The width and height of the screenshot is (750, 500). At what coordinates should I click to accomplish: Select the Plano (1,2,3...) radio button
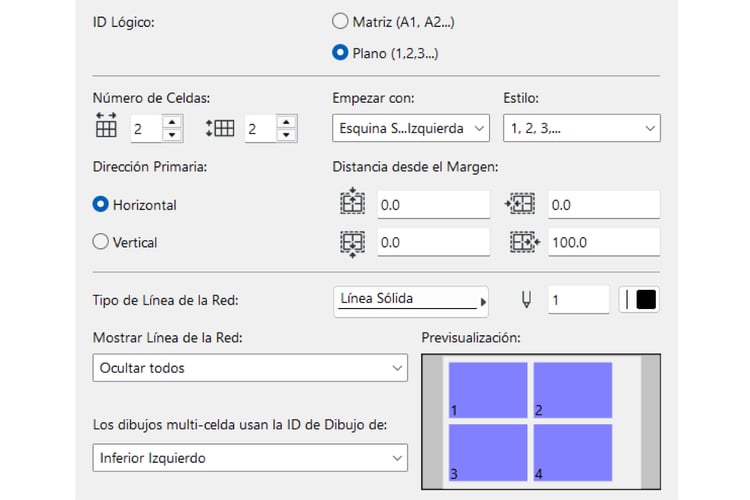coord(340,52)
